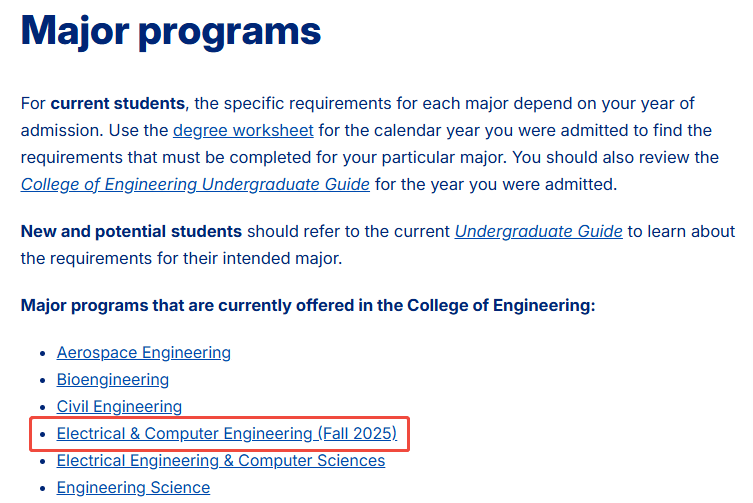Click the bold 'current students' text
Viewport: 753px width, 503px height.
tap(118, 103)
